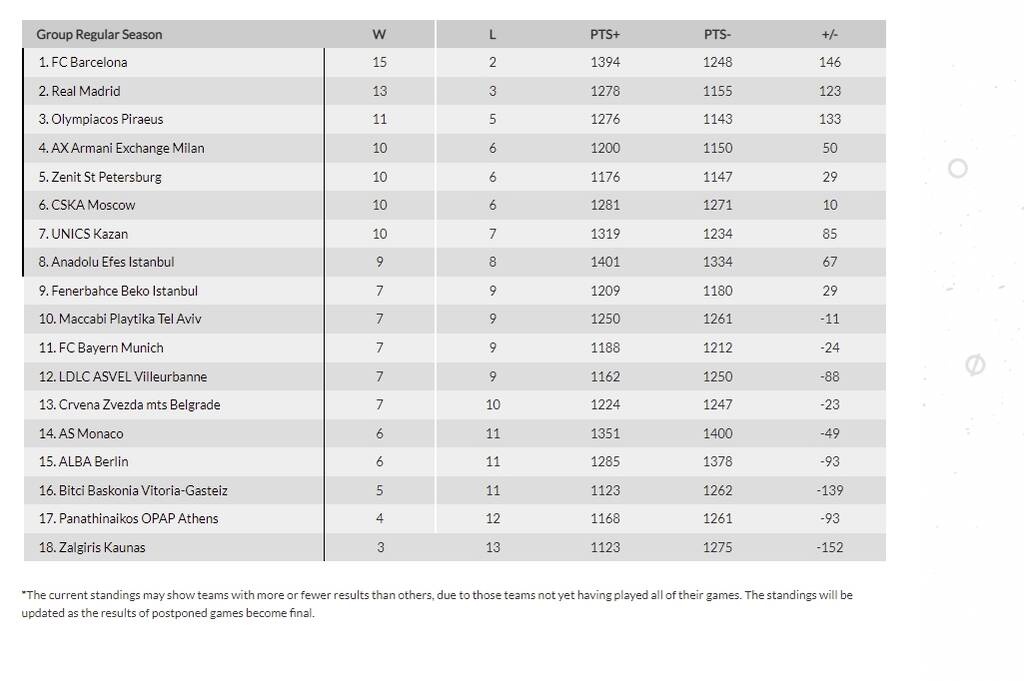Click the PTS- column header

[x=717, y=34]
